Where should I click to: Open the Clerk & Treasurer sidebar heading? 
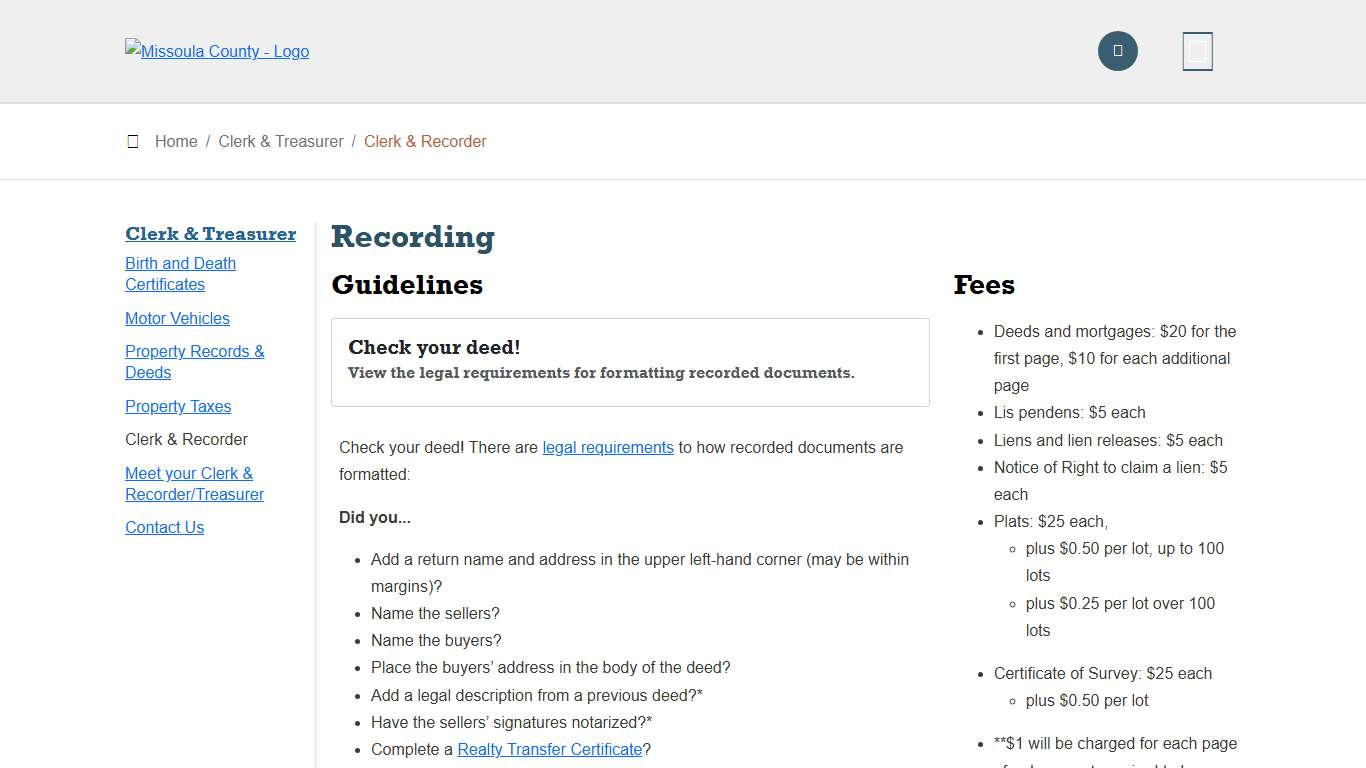click(210, 234)
